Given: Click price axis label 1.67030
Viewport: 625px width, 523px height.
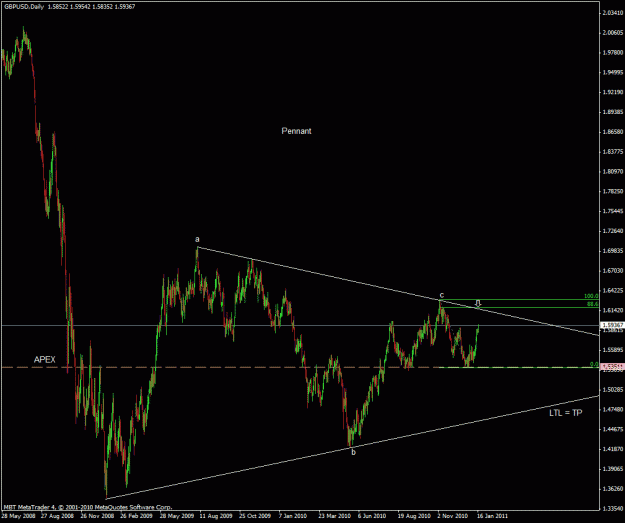Looking at the screenshot, I should 612,271.
